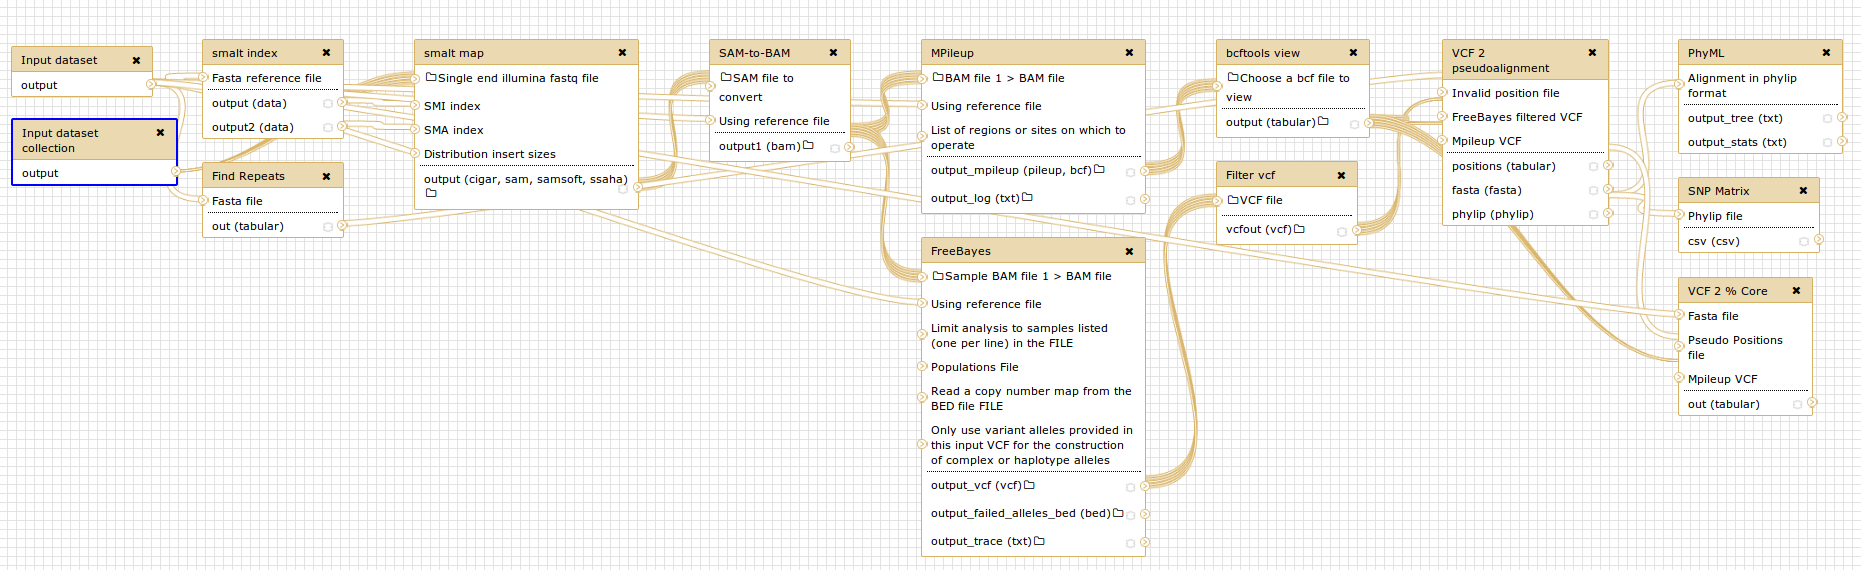1861x570 pixels.
Task: Select the FreeBayes node title bar
Action: coord(1033,251)
